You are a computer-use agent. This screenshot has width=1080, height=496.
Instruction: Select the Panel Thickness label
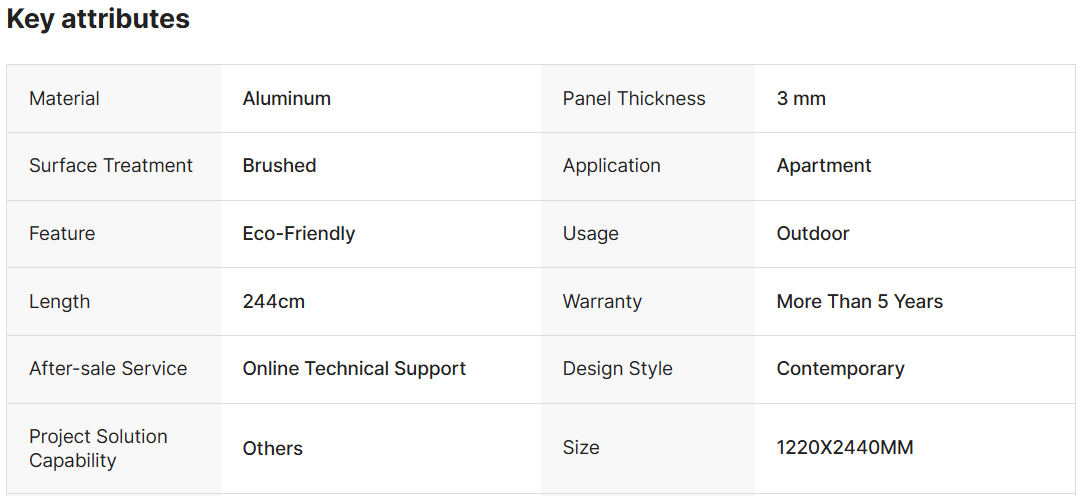coord(633,98)
